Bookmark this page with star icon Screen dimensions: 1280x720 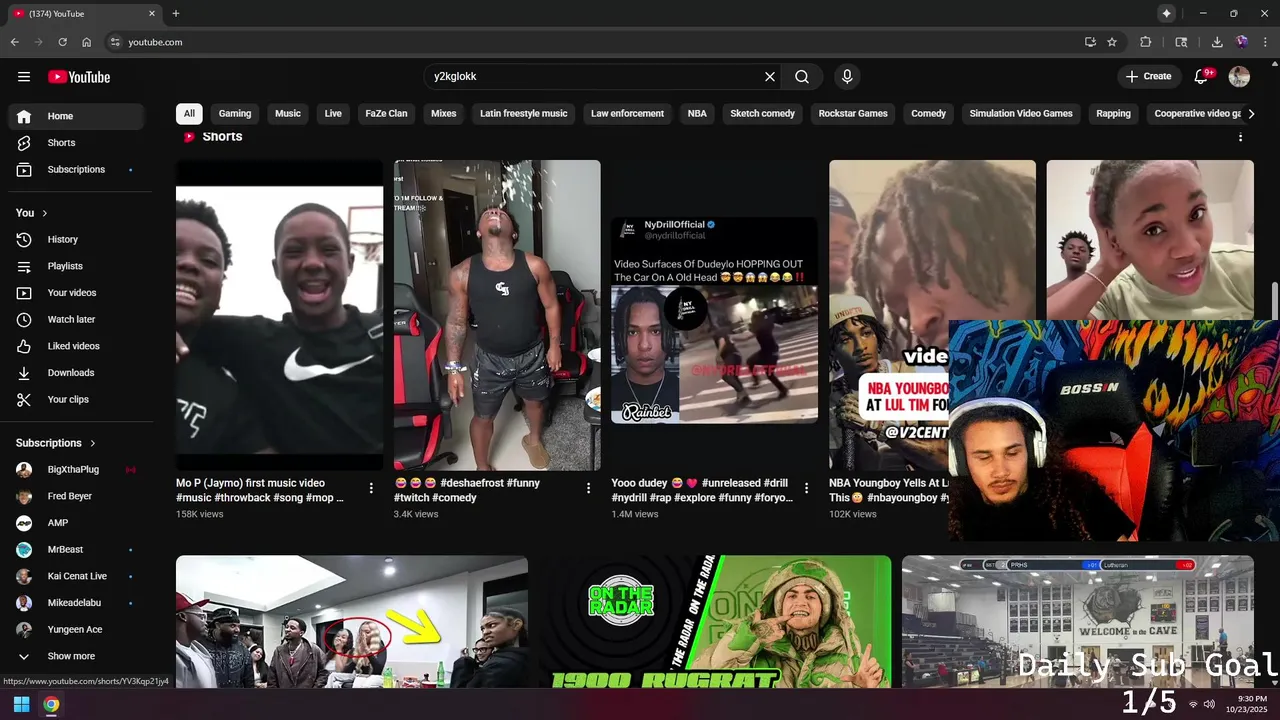coord(1112,42)
